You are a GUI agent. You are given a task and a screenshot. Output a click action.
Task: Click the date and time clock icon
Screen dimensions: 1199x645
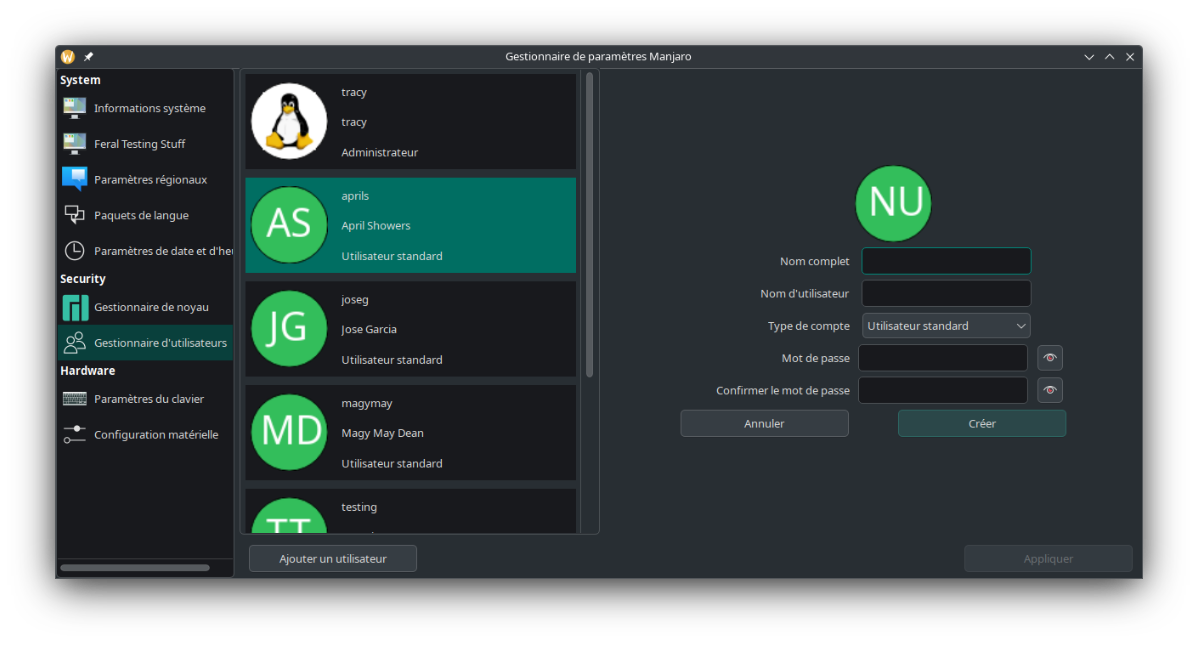pos(74,251)
